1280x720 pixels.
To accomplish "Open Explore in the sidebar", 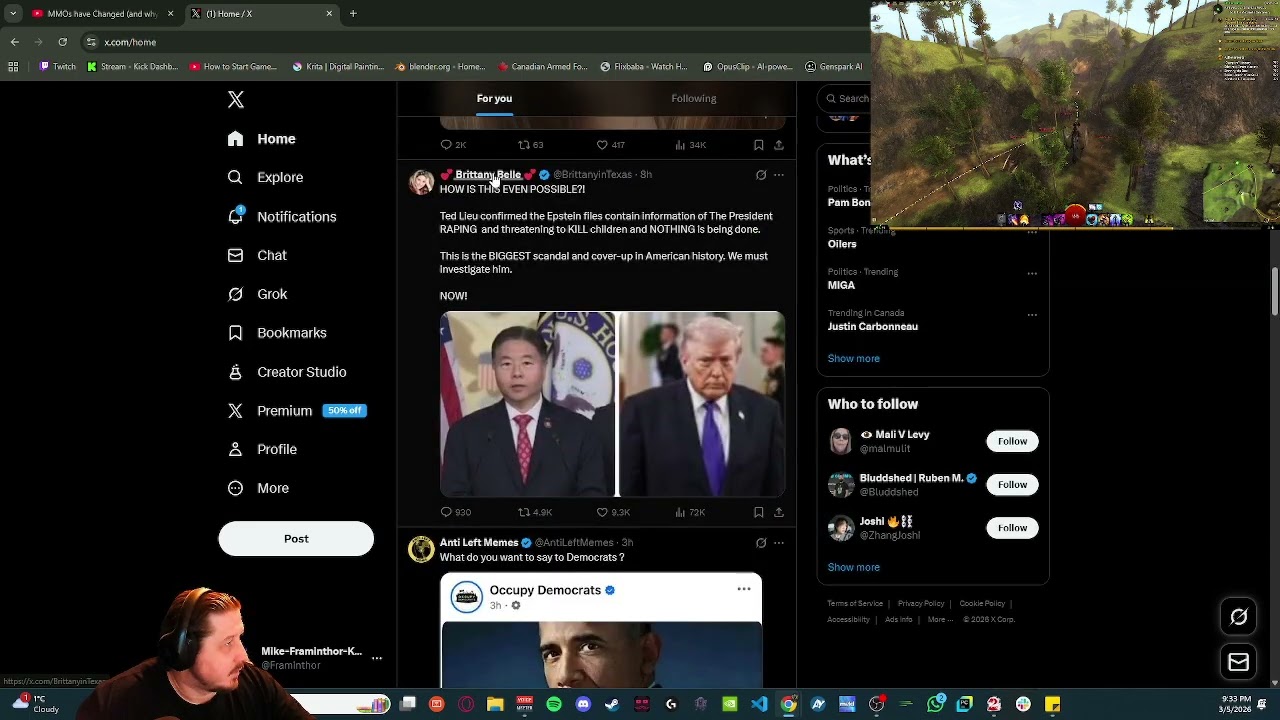I will point(266,177).
